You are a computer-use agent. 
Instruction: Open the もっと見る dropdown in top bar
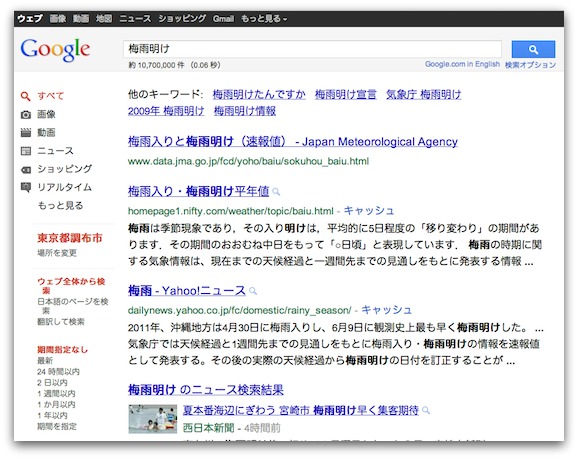tap(264, 18)
